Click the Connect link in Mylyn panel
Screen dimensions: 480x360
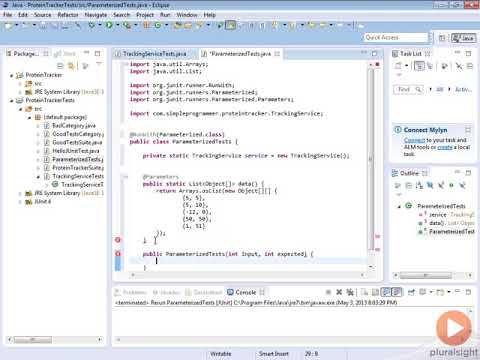[x=414, y=140]
